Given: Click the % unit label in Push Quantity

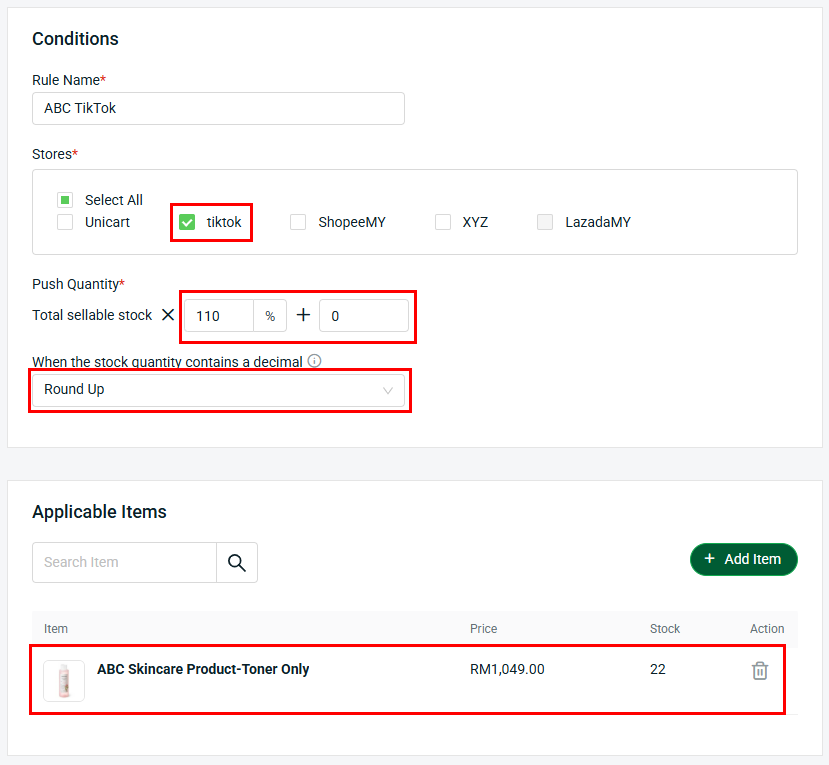Looking at the screenshot, I should tap(270, 316).
